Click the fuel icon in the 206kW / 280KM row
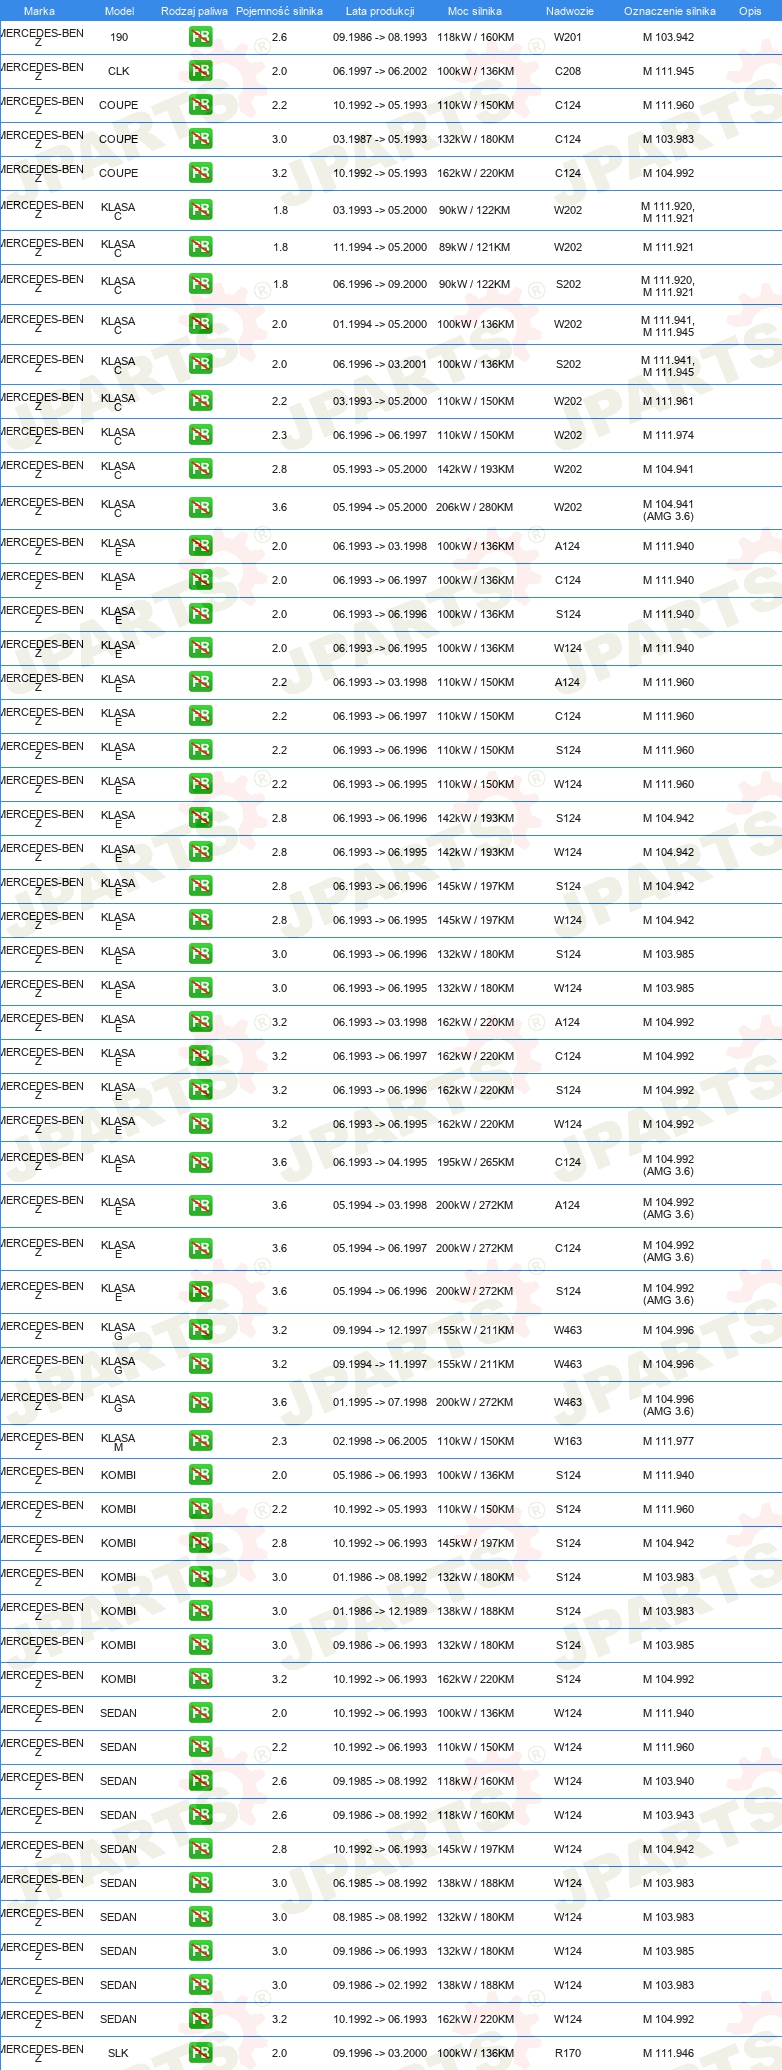The height and width of the screenshot is (2070, 782). tap(200, 508)
